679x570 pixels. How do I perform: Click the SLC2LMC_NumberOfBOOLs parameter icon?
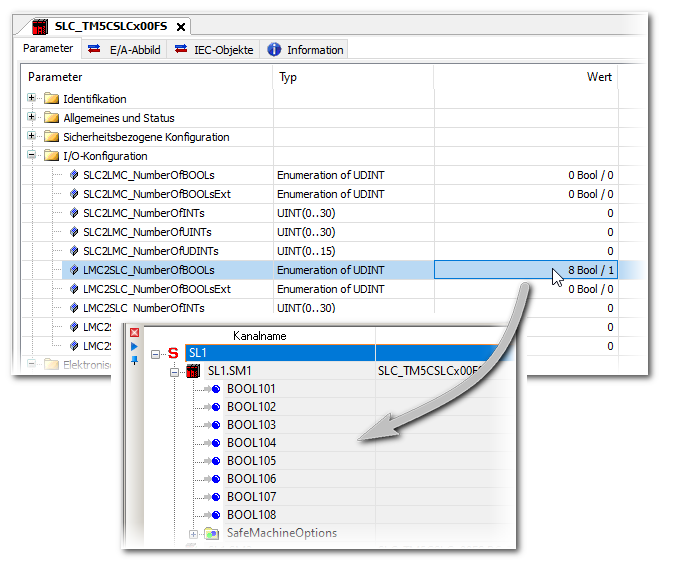coord(73,175)
